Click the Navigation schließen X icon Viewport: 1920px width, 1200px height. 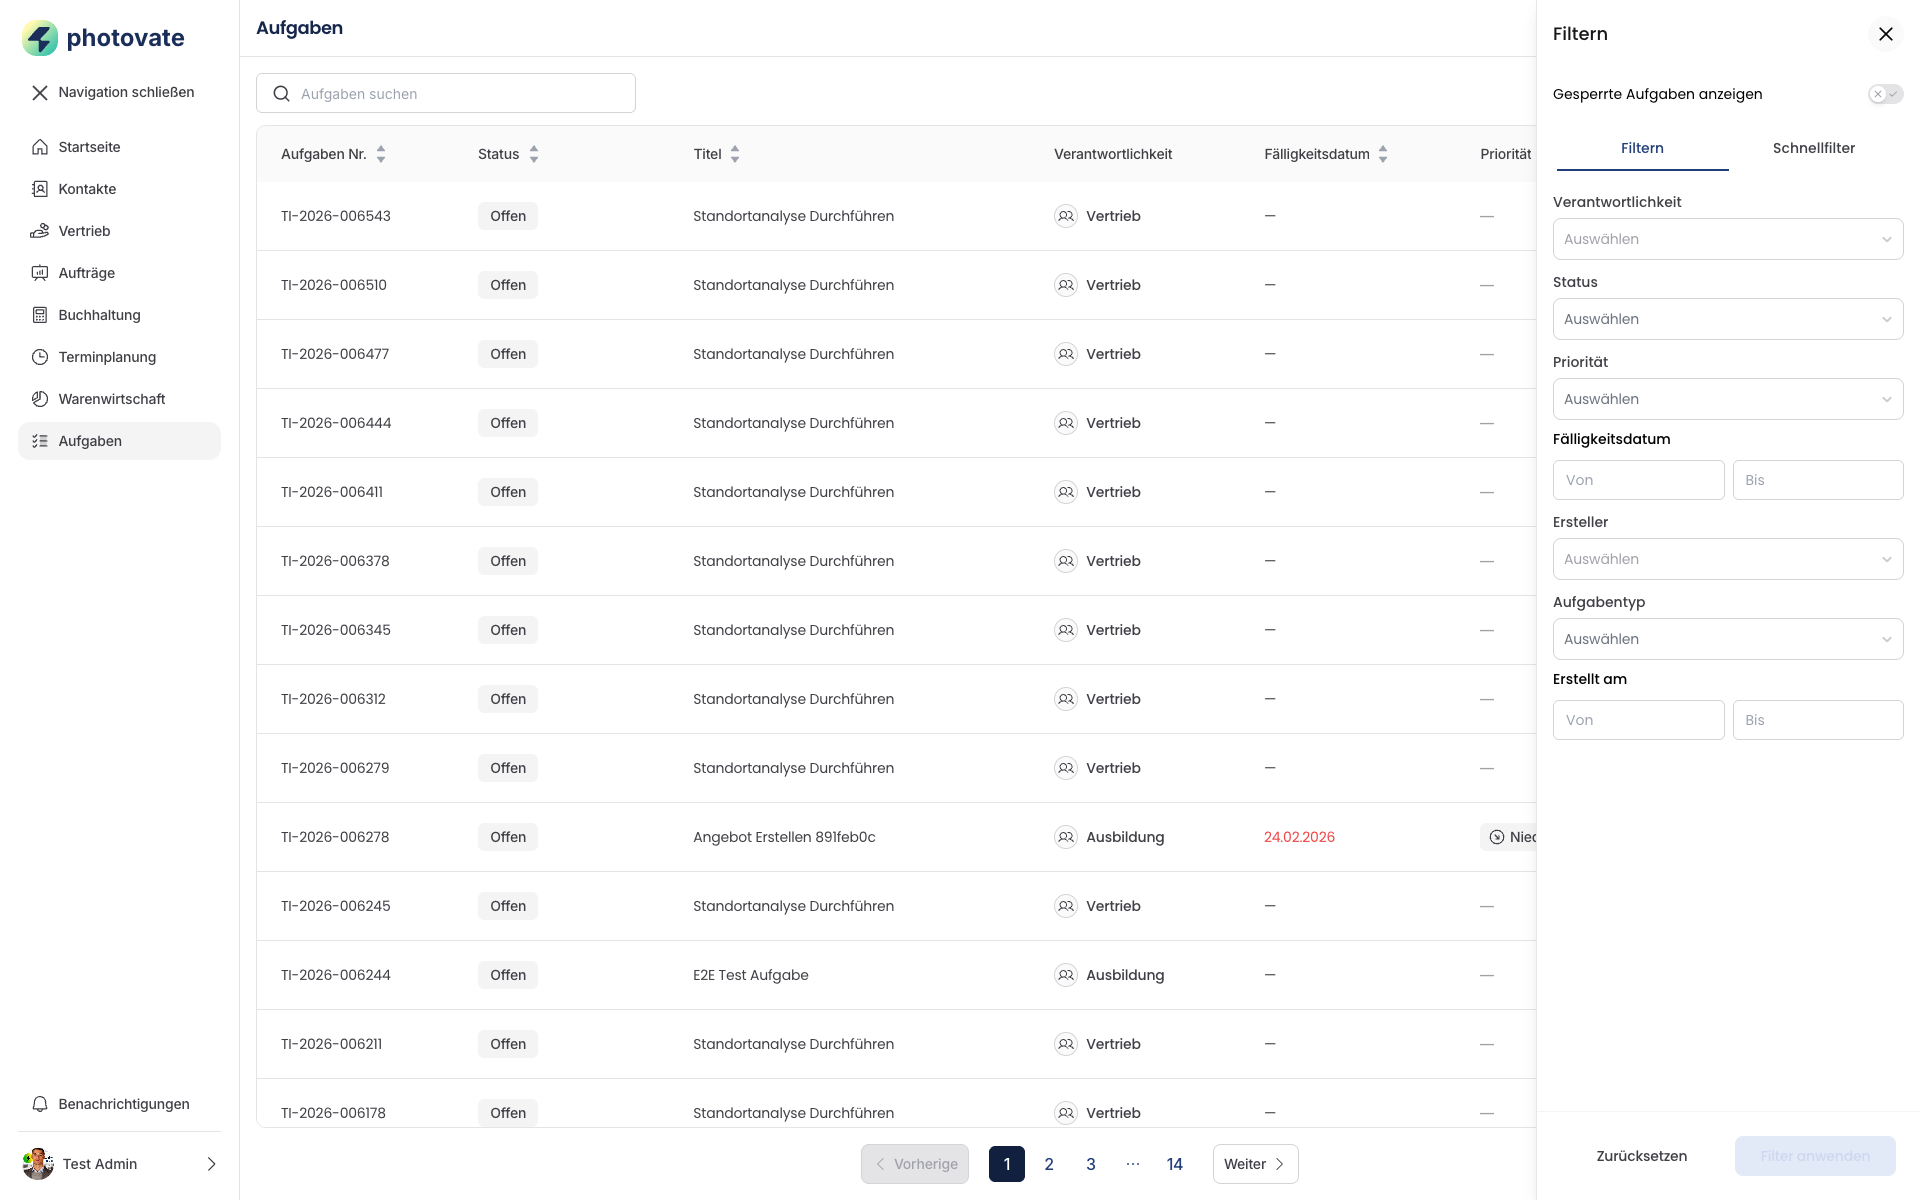coord(40,93)
